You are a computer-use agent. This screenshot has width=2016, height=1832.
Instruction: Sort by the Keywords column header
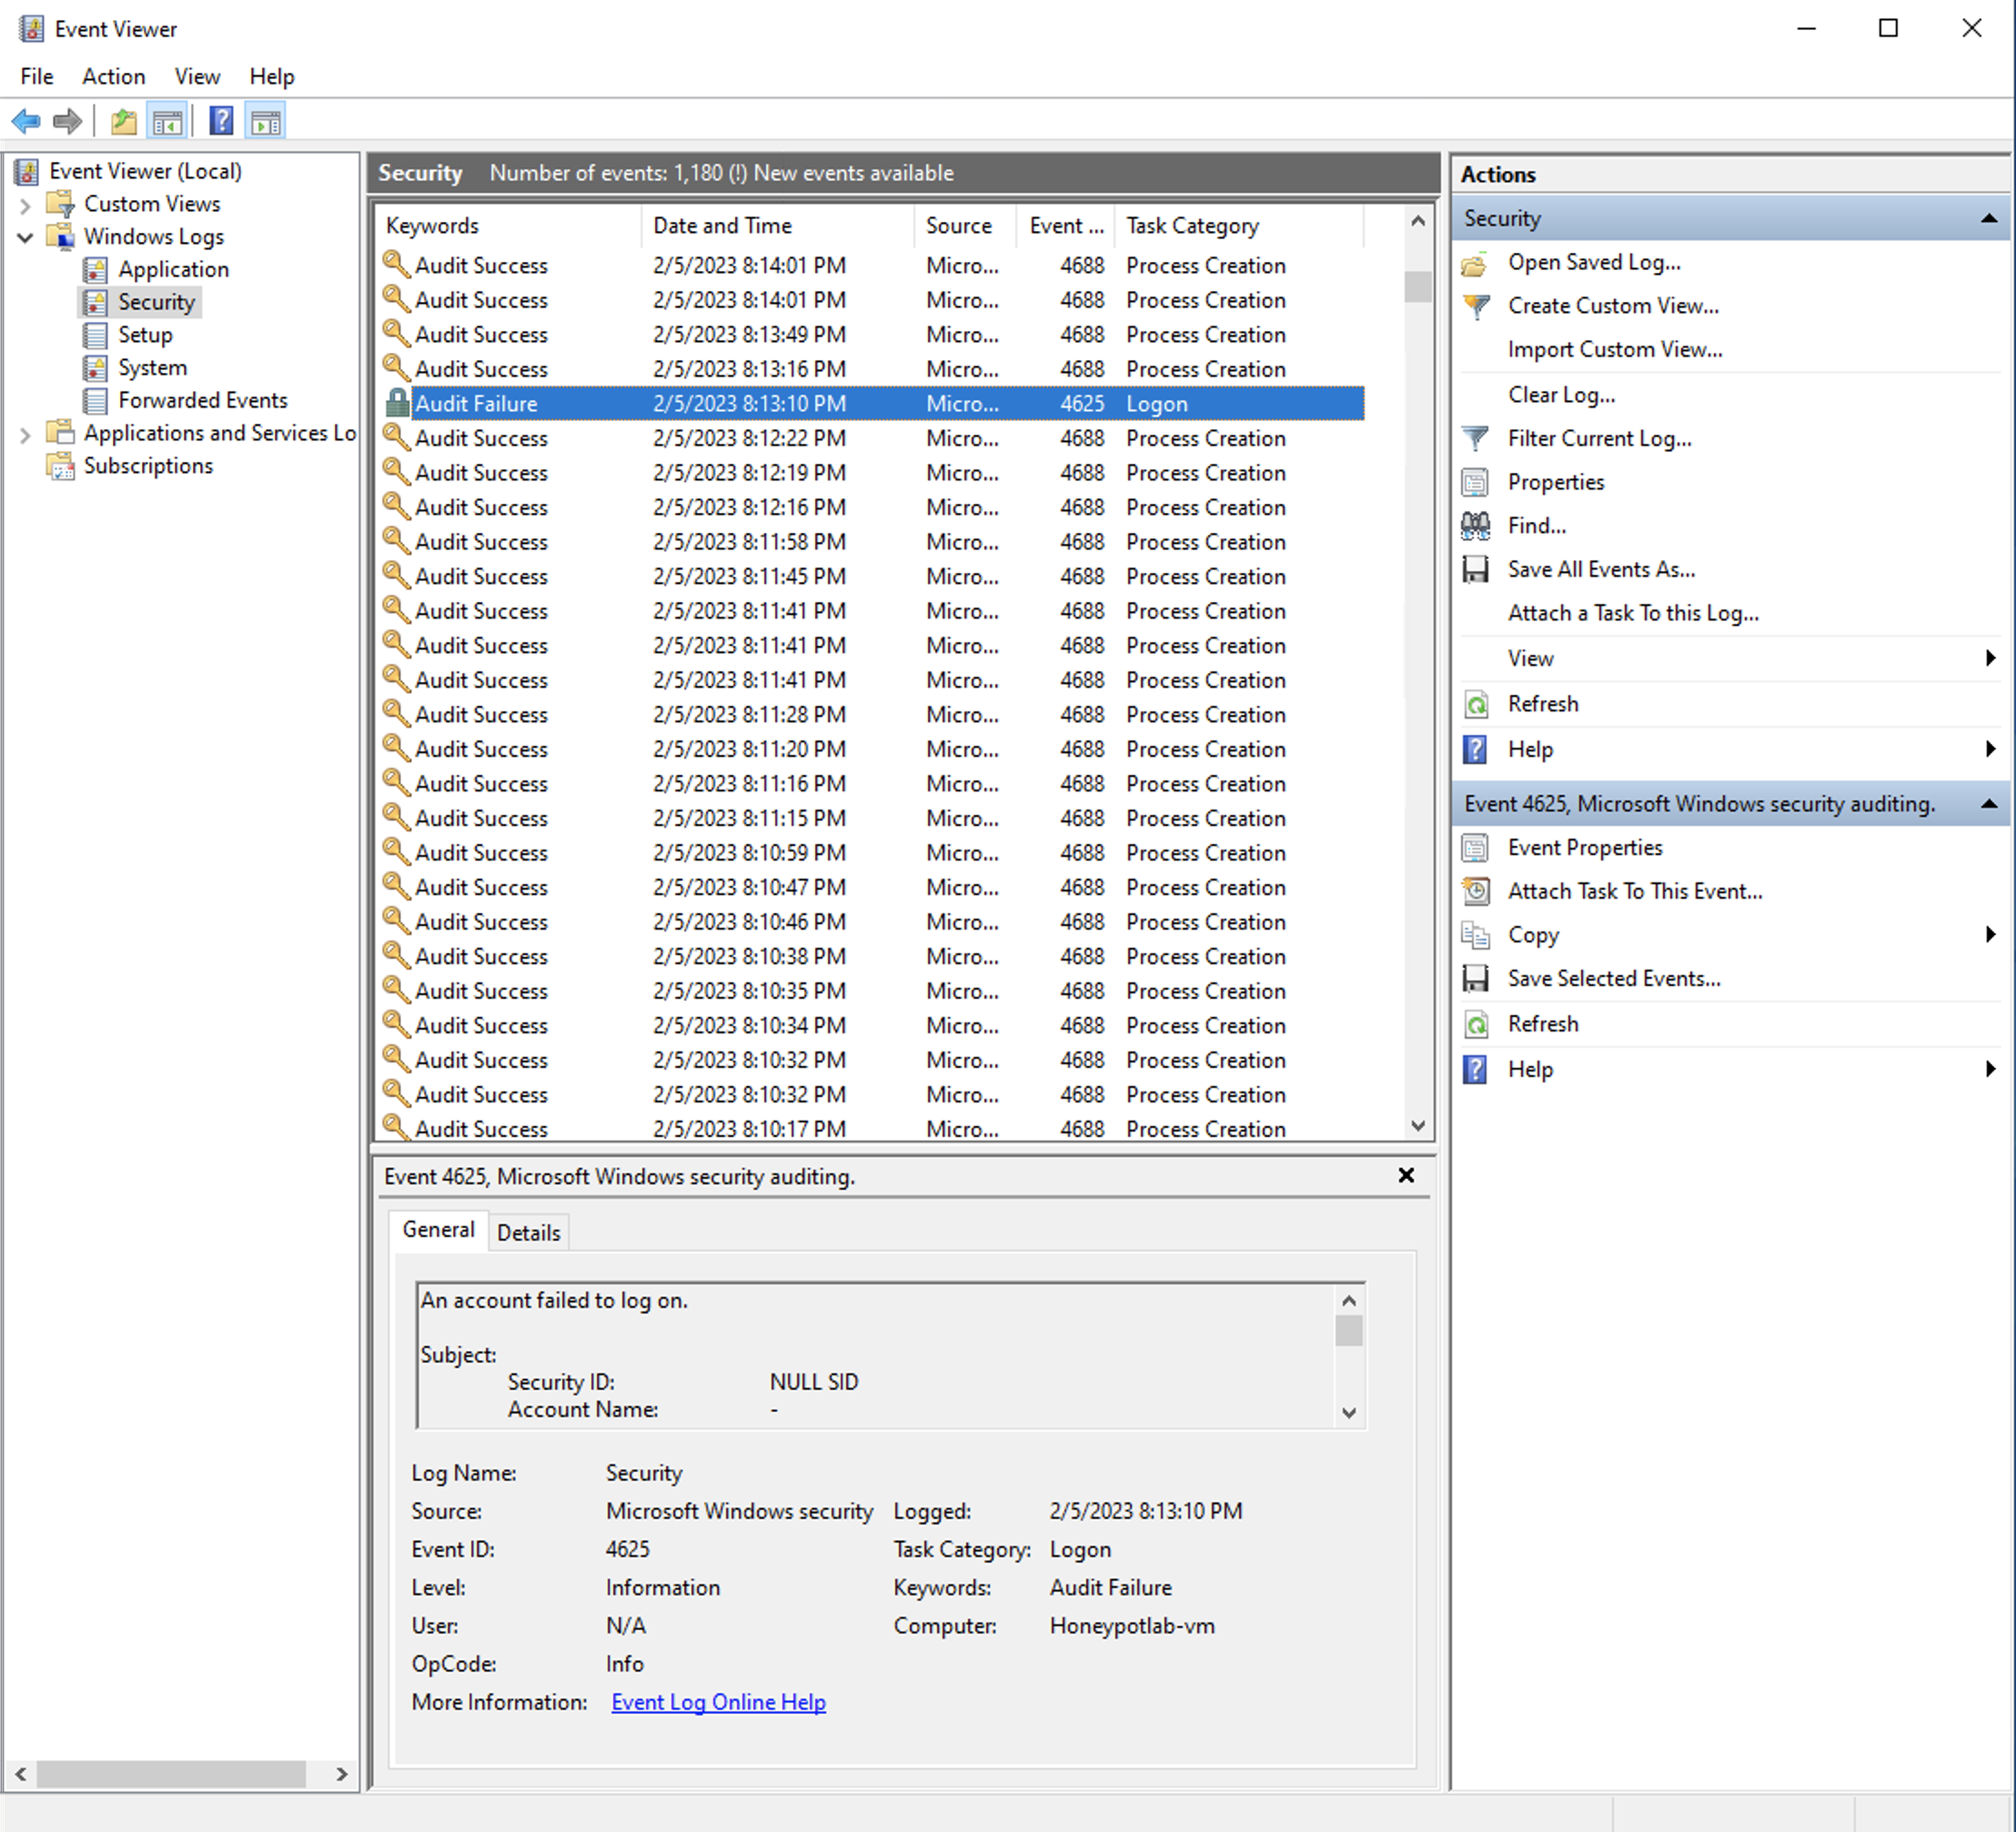click(x=509, y=226)
